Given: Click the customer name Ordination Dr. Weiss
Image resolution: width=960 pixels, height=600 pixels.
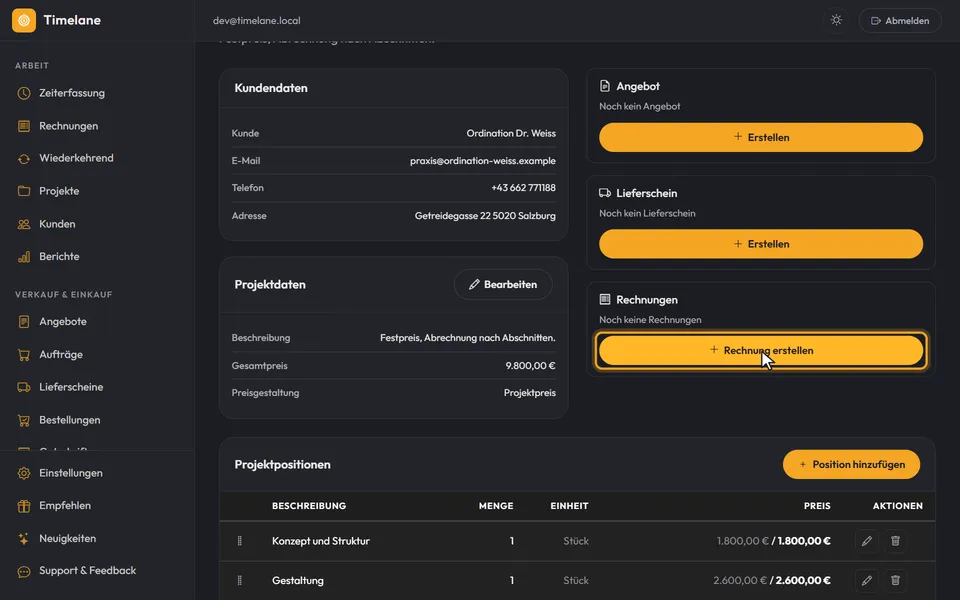Looking at the screenshot, I should point(511,133).
